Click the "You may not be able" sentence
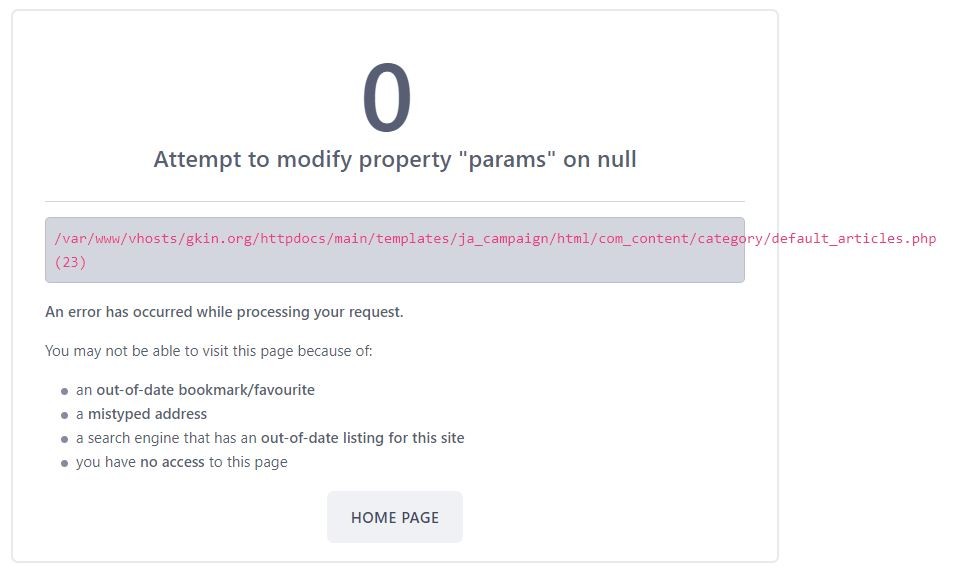The height and width of the screenshot is (580, 955). click(x=208, y=351)
